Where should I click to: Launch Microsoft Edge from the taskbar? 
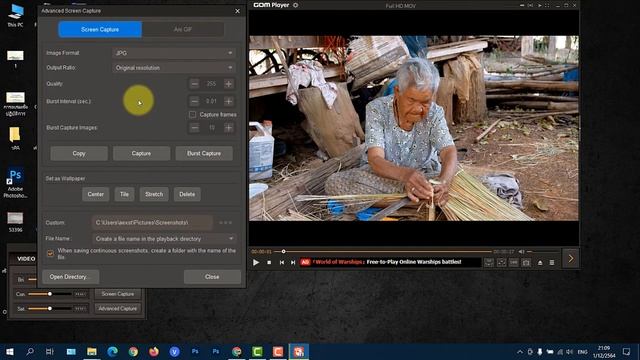point(112,351)
